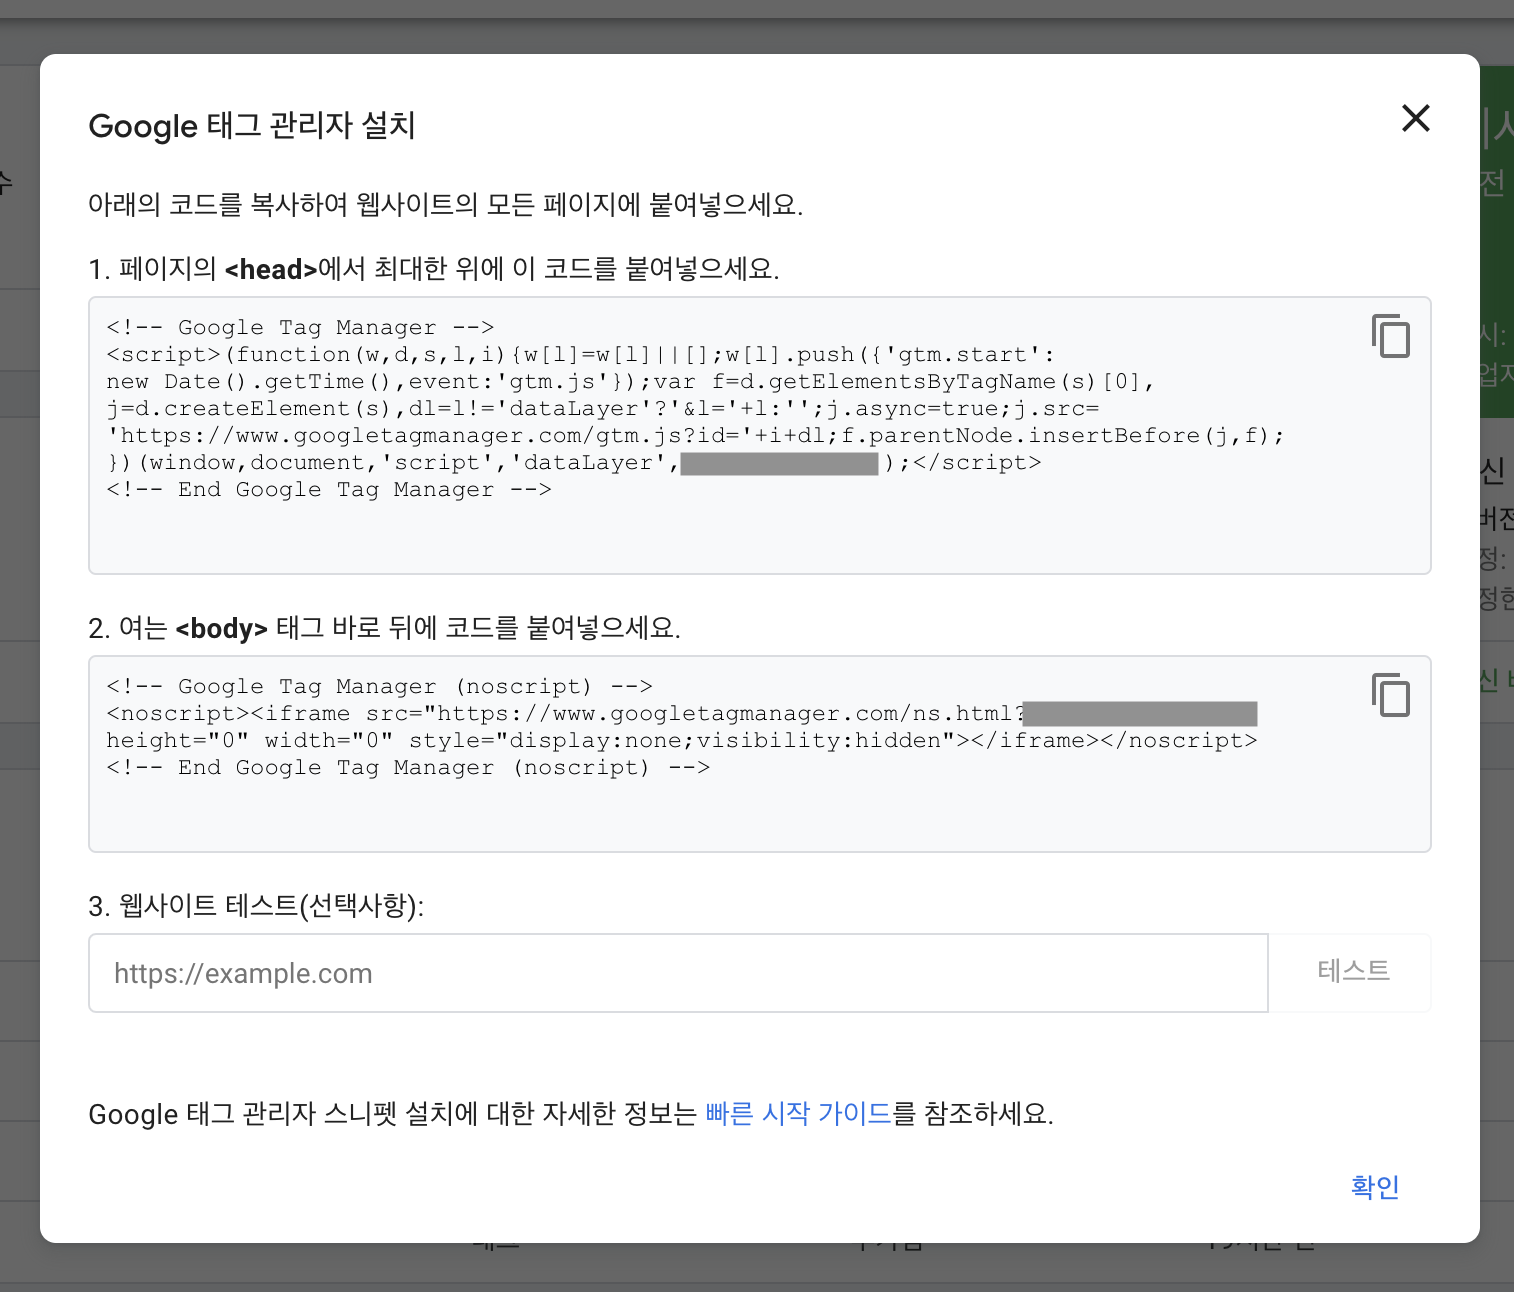Select the masked GTM container ID in script
The image size is (1514, 1292).
(779, 462)
